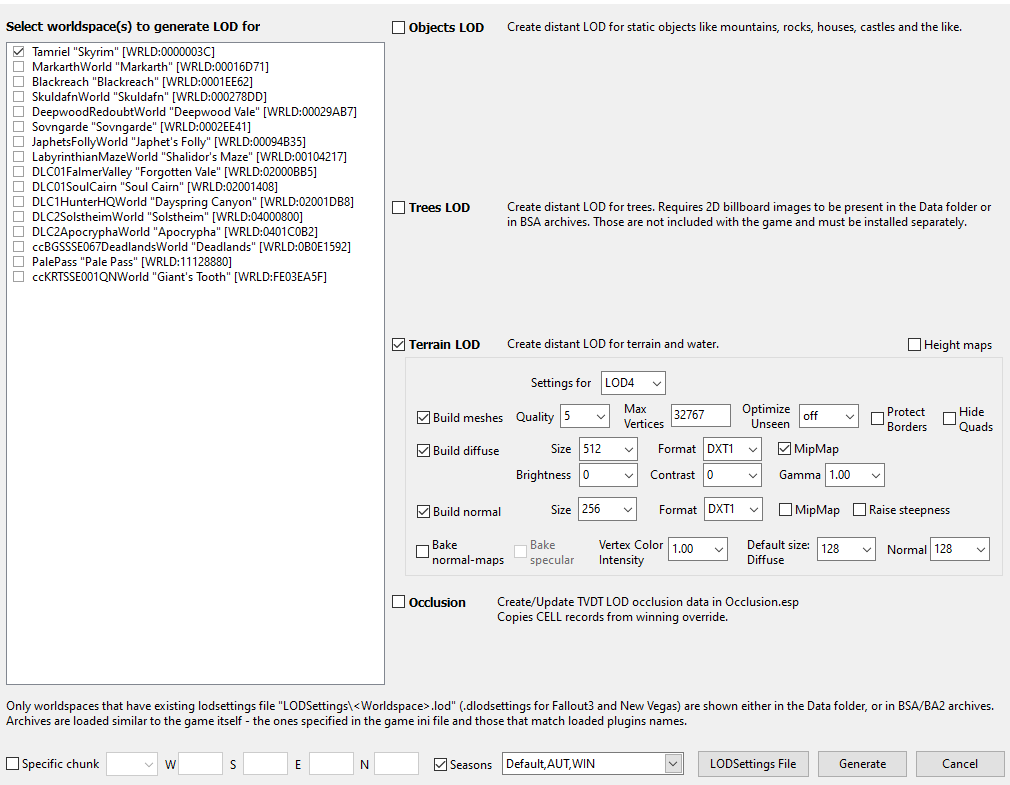Uncheck the Seasons checkbox

coord(441,764)
